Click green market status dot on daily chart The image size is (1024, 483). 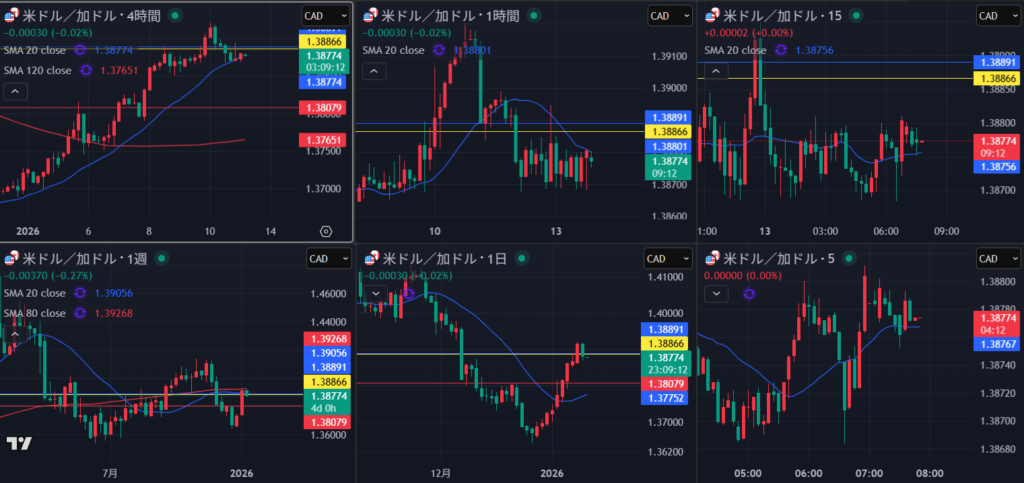519,258
